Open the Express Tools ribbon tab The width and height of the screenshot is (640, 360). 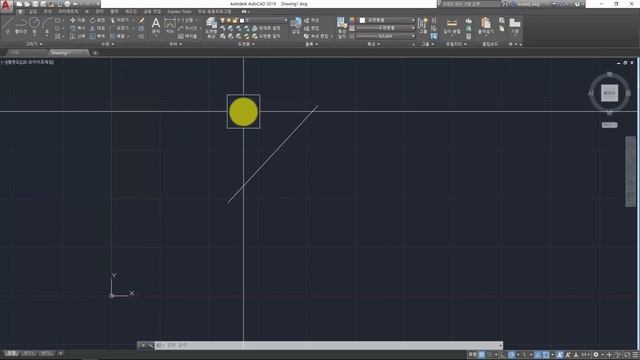179,12
